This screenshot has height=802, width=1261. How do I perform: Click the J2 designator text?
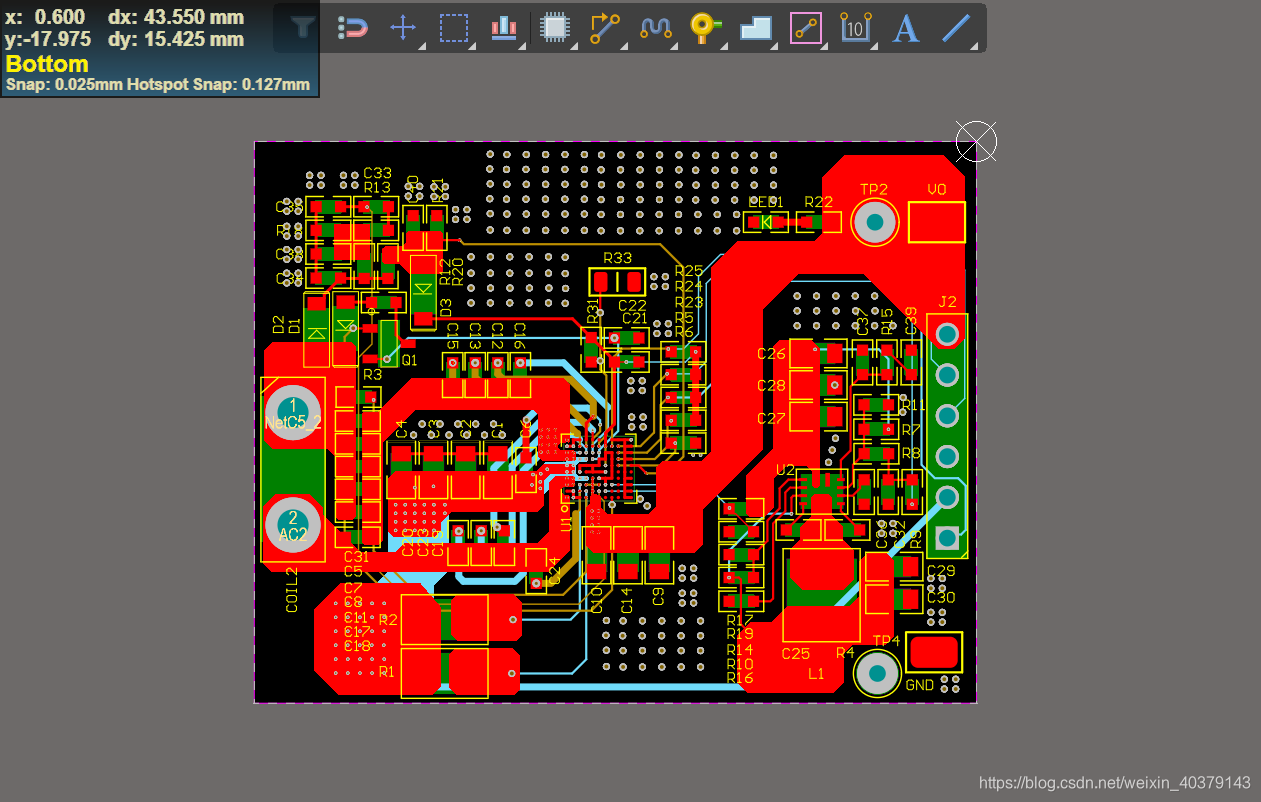[x=947, y=302]
